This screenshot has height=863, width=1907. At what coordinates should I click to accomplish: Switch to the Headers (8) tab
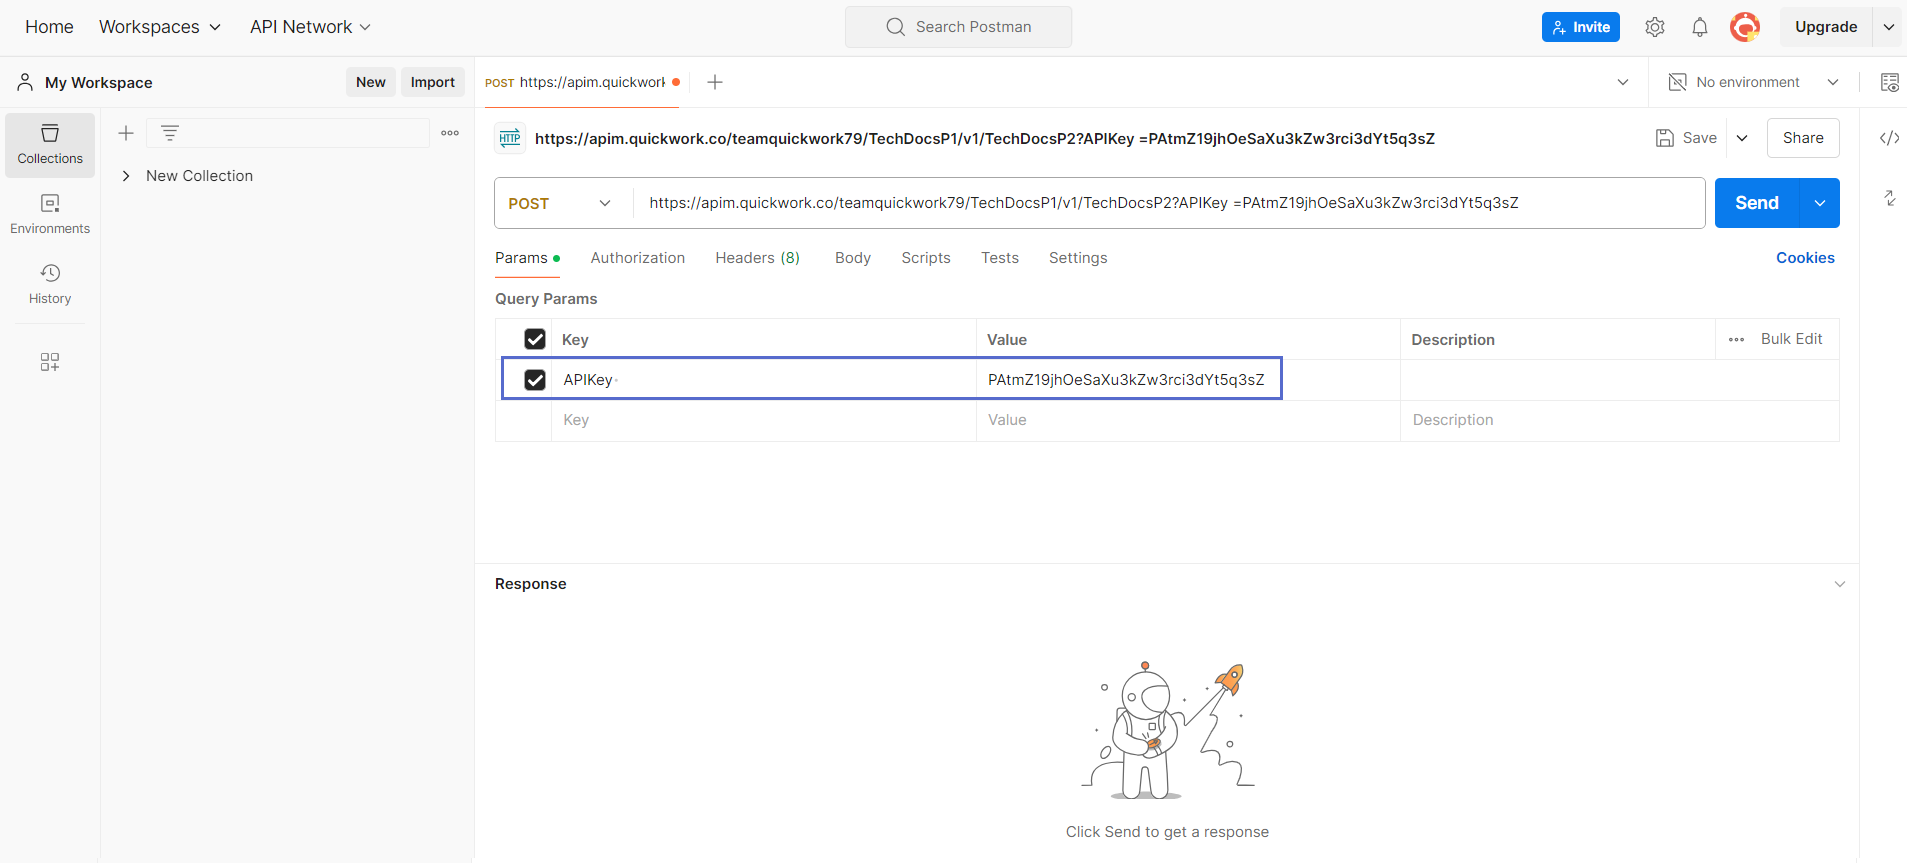(757, 258)
